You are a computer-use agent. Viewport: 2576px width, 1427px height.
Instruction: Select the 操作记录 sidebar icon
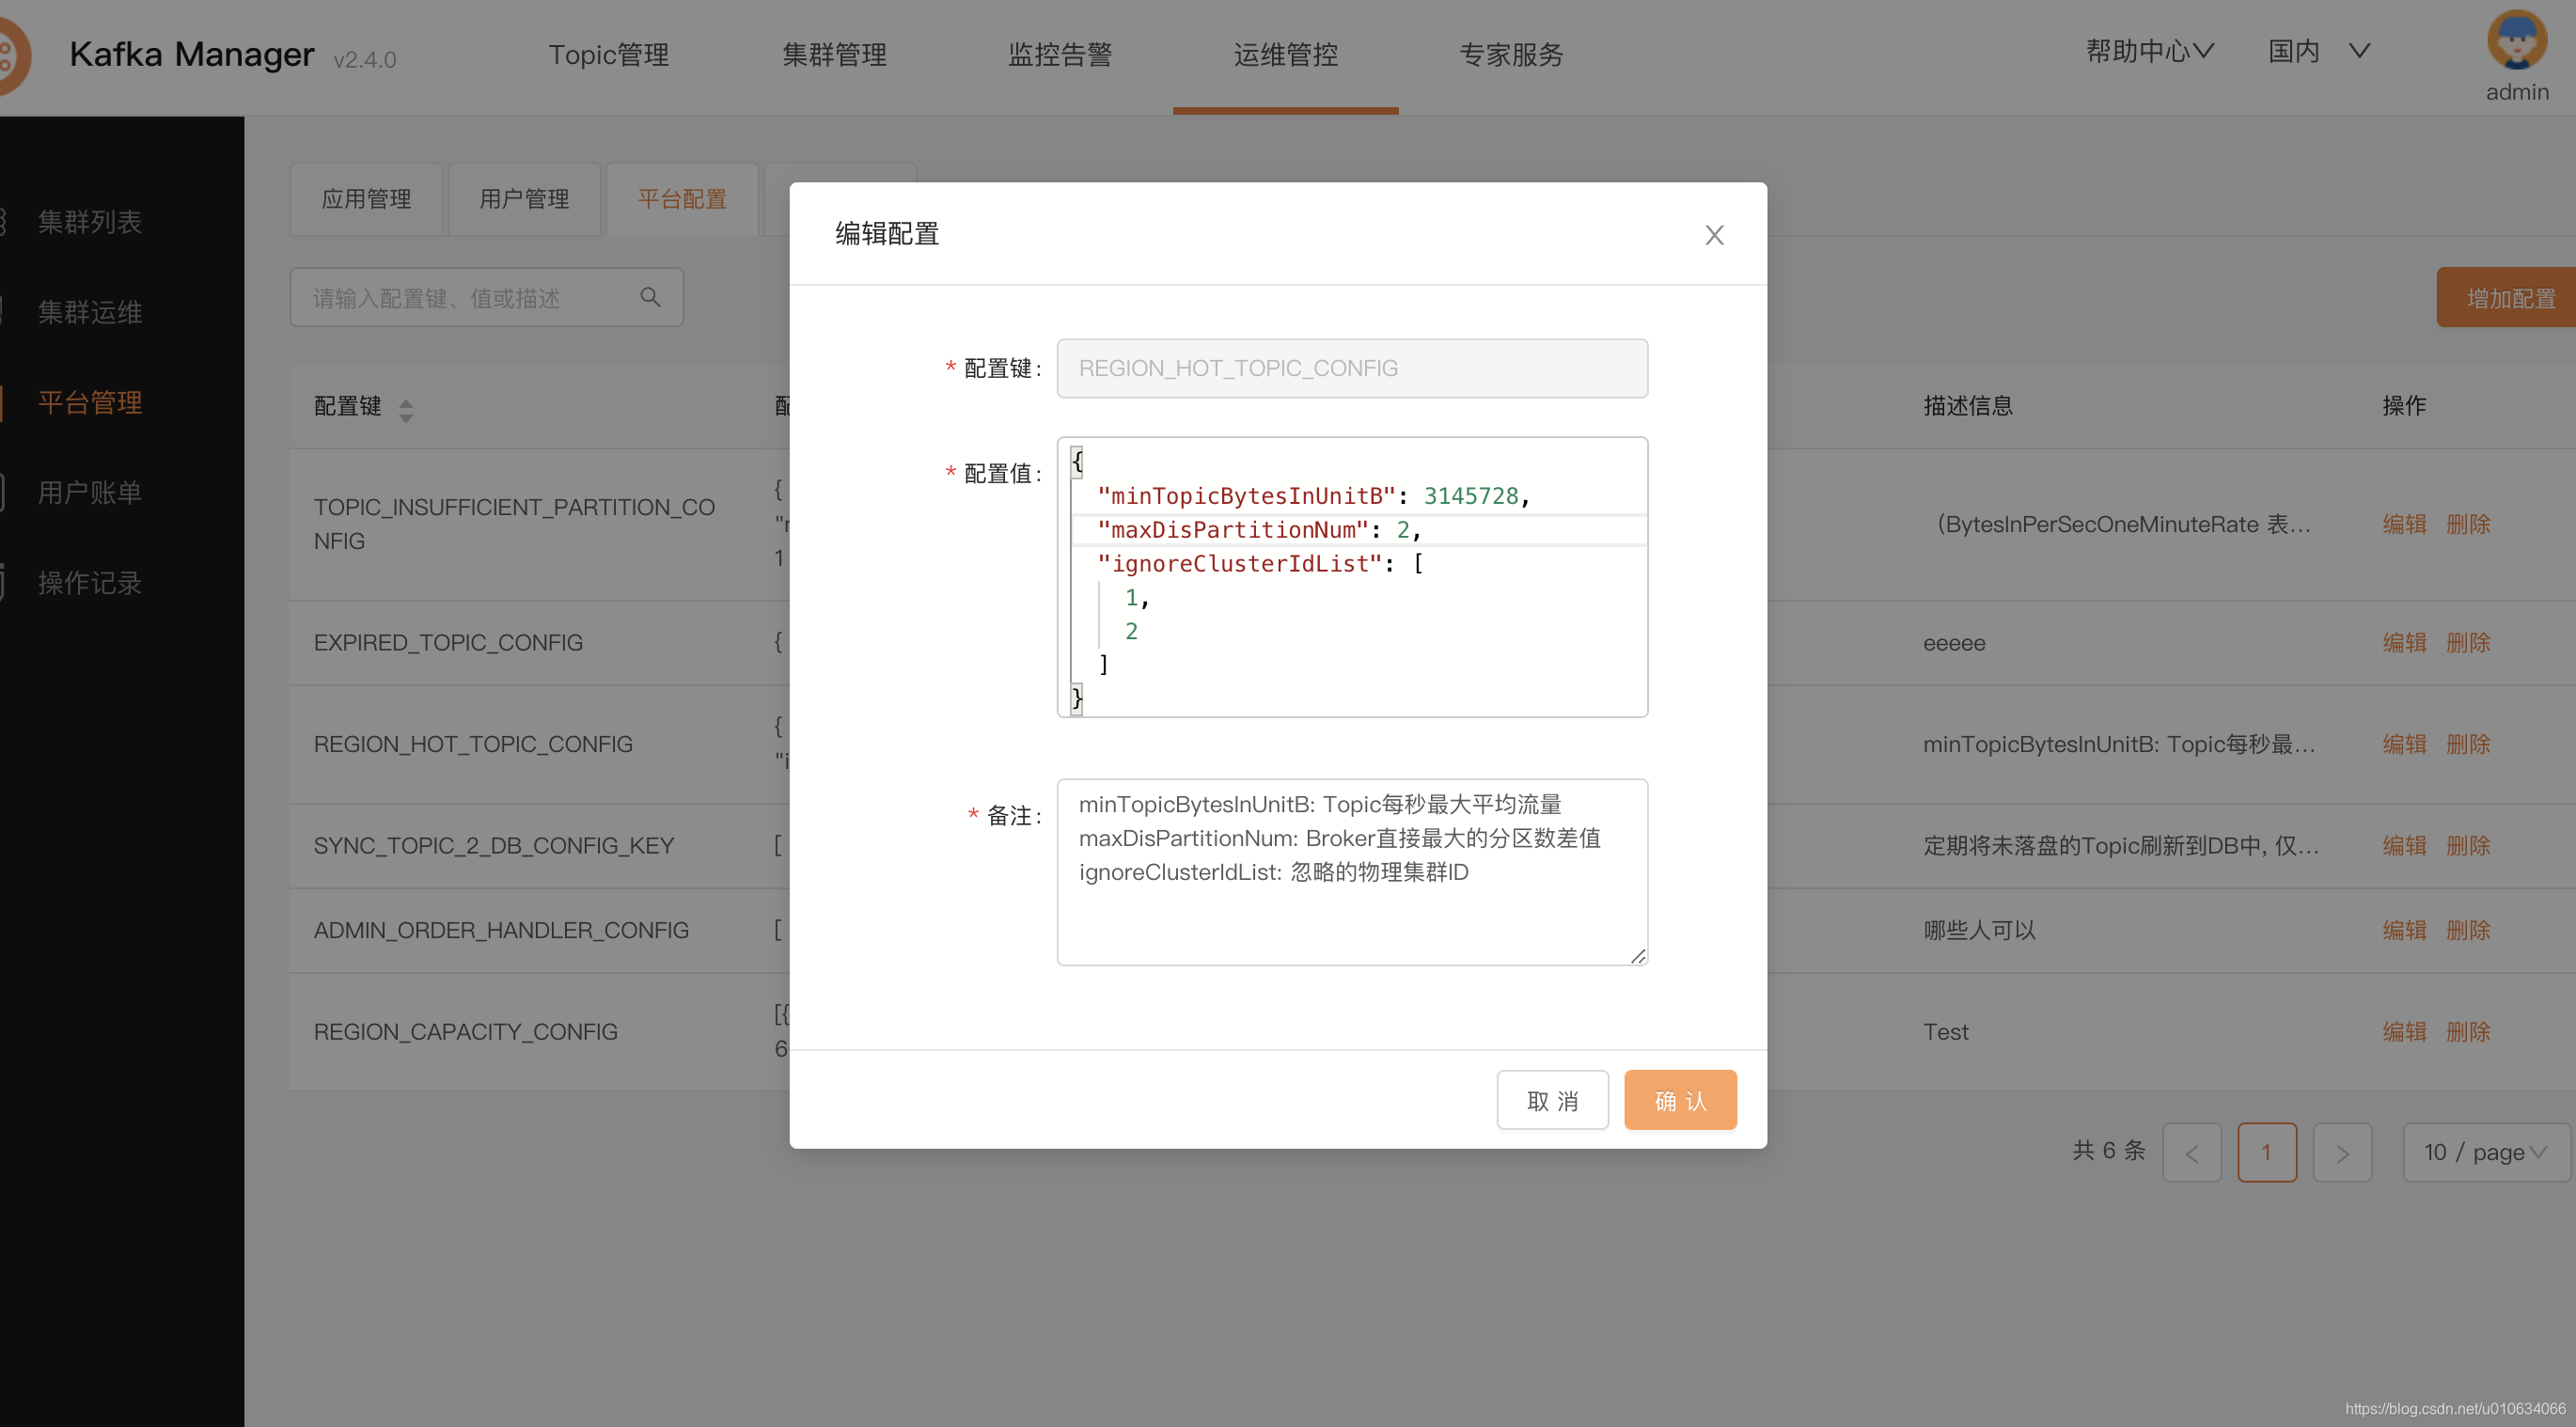click(x=3, y=581)
